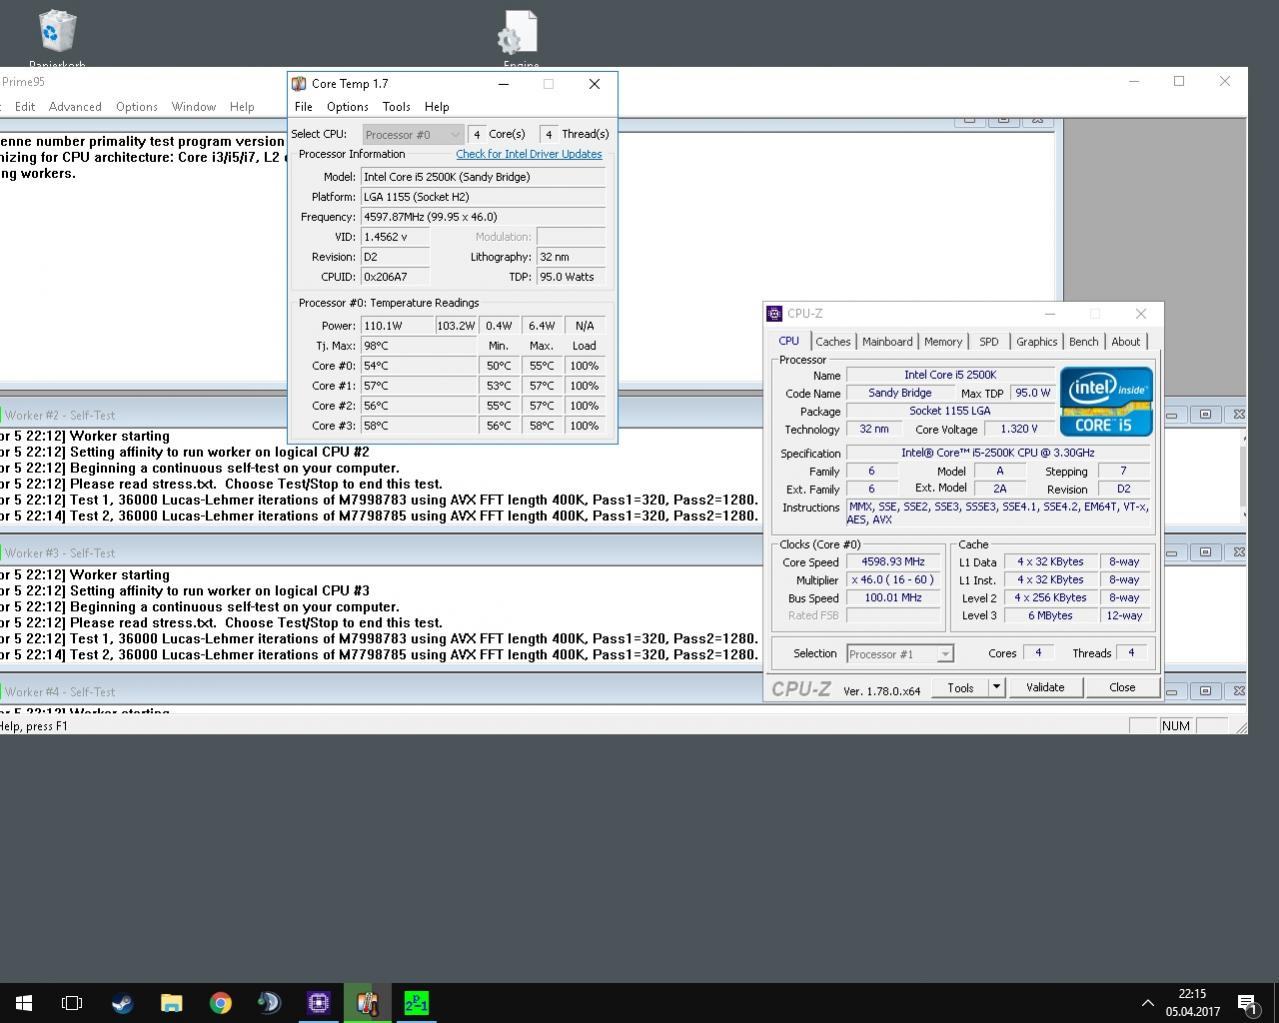Viewport: 1279px width, 1023px height.
Task: Switch to Prime95 taskbar icon
Action: coord(416,1002)
